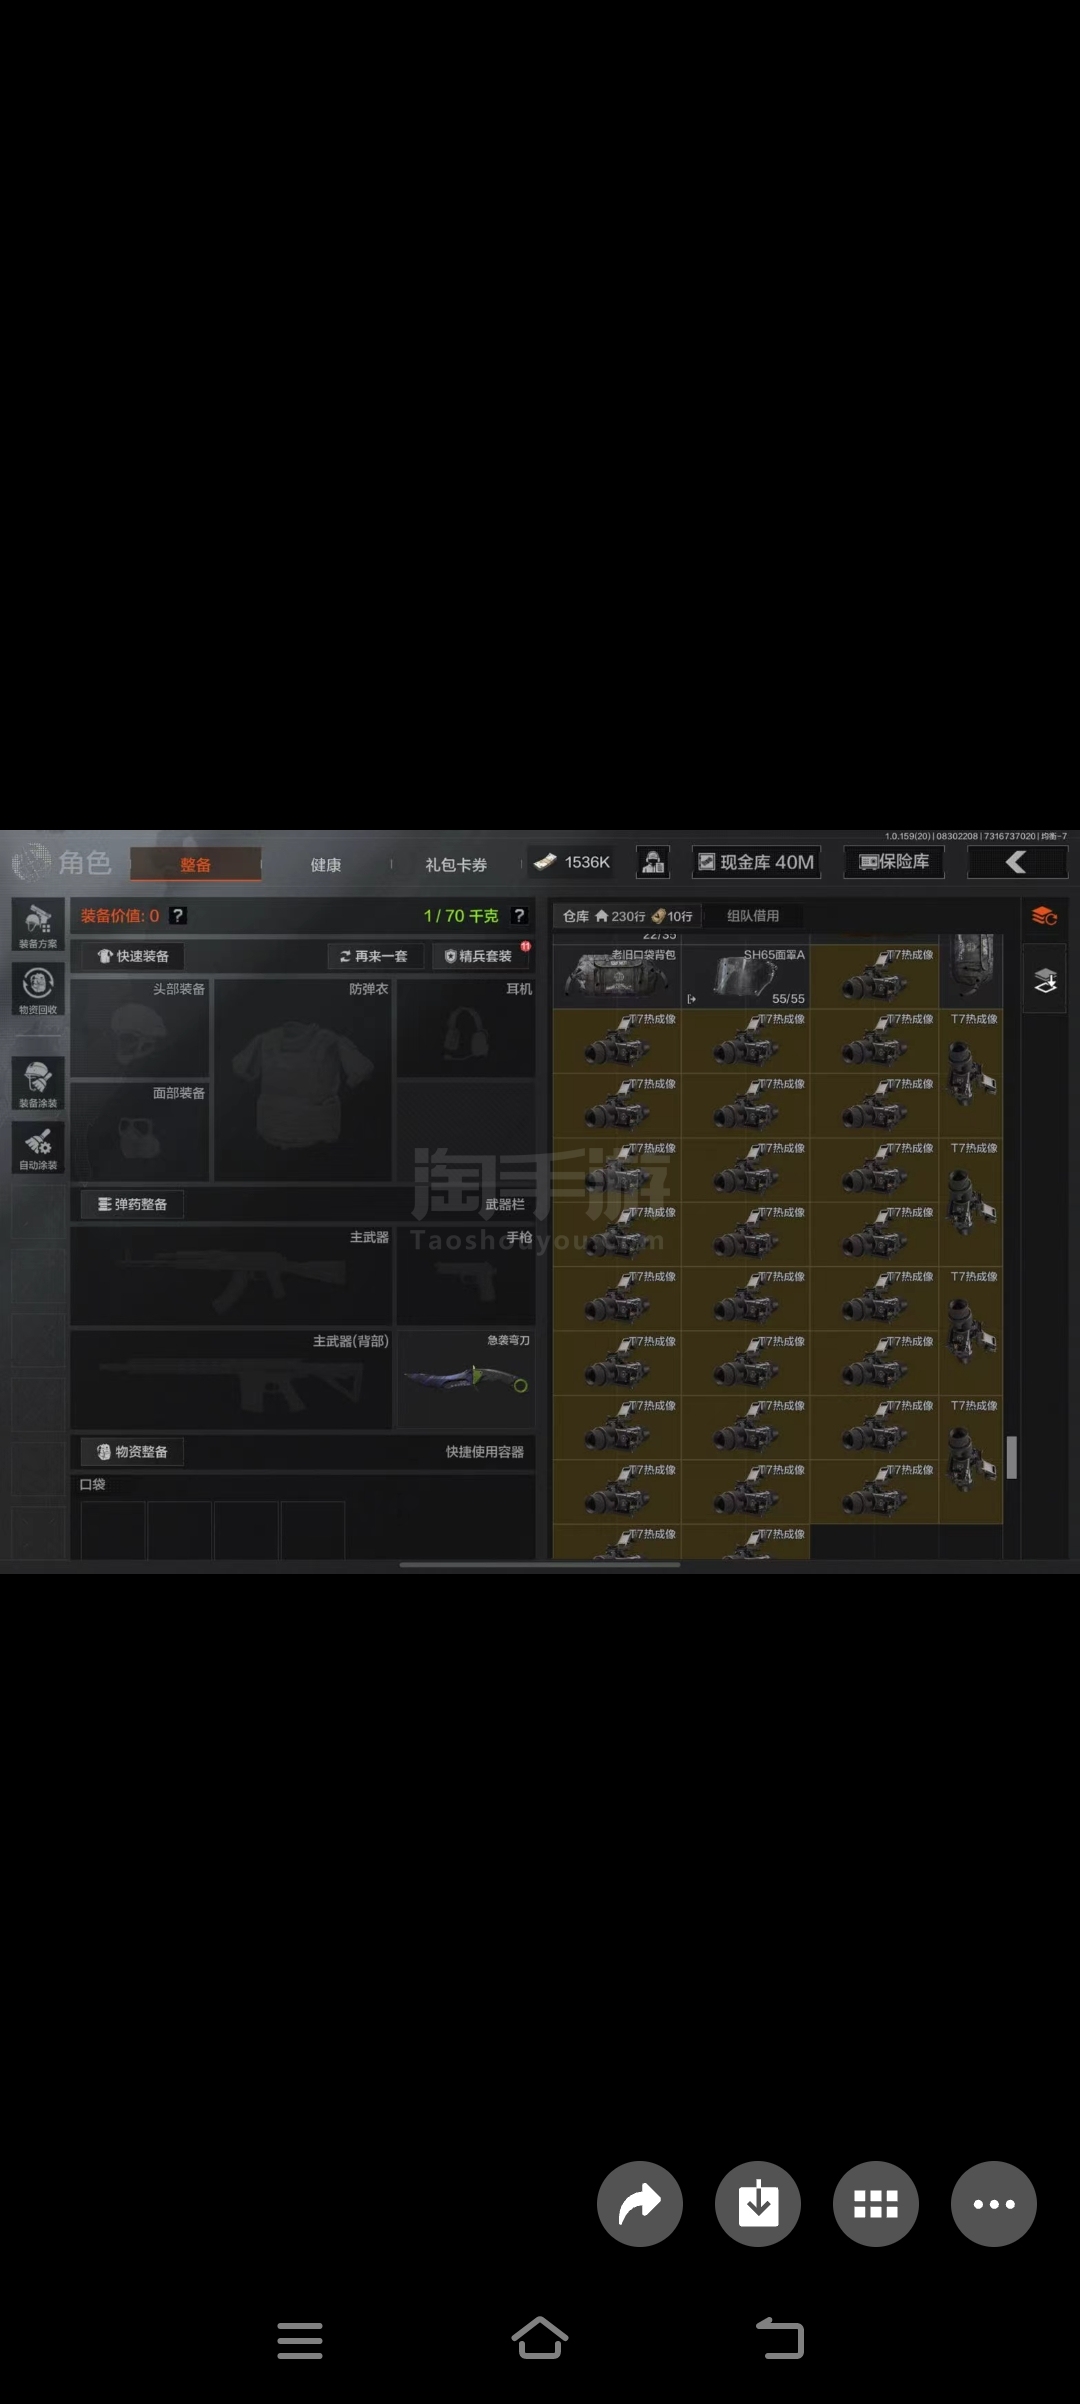Open the image viewer grid view button

pos(876,2204)
